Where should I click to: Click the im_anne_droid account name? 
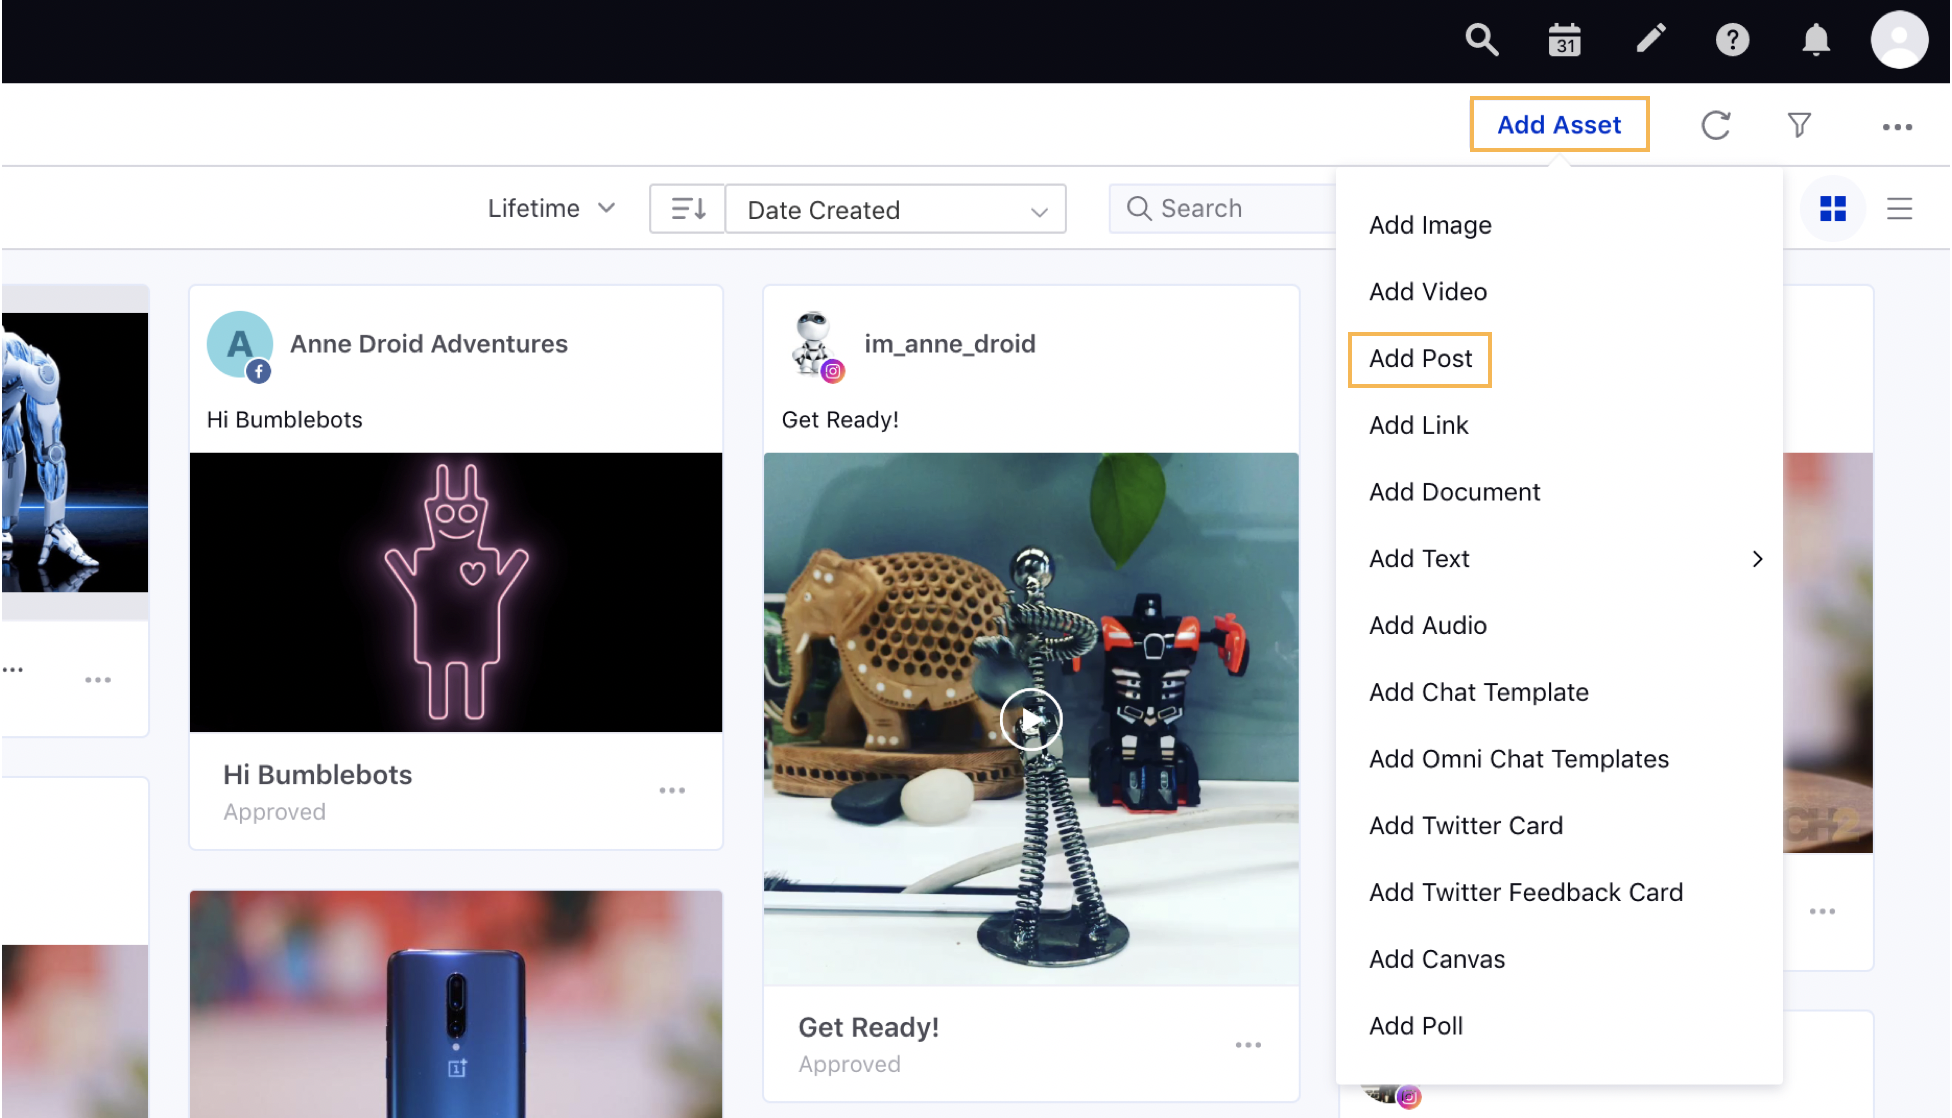950,344
